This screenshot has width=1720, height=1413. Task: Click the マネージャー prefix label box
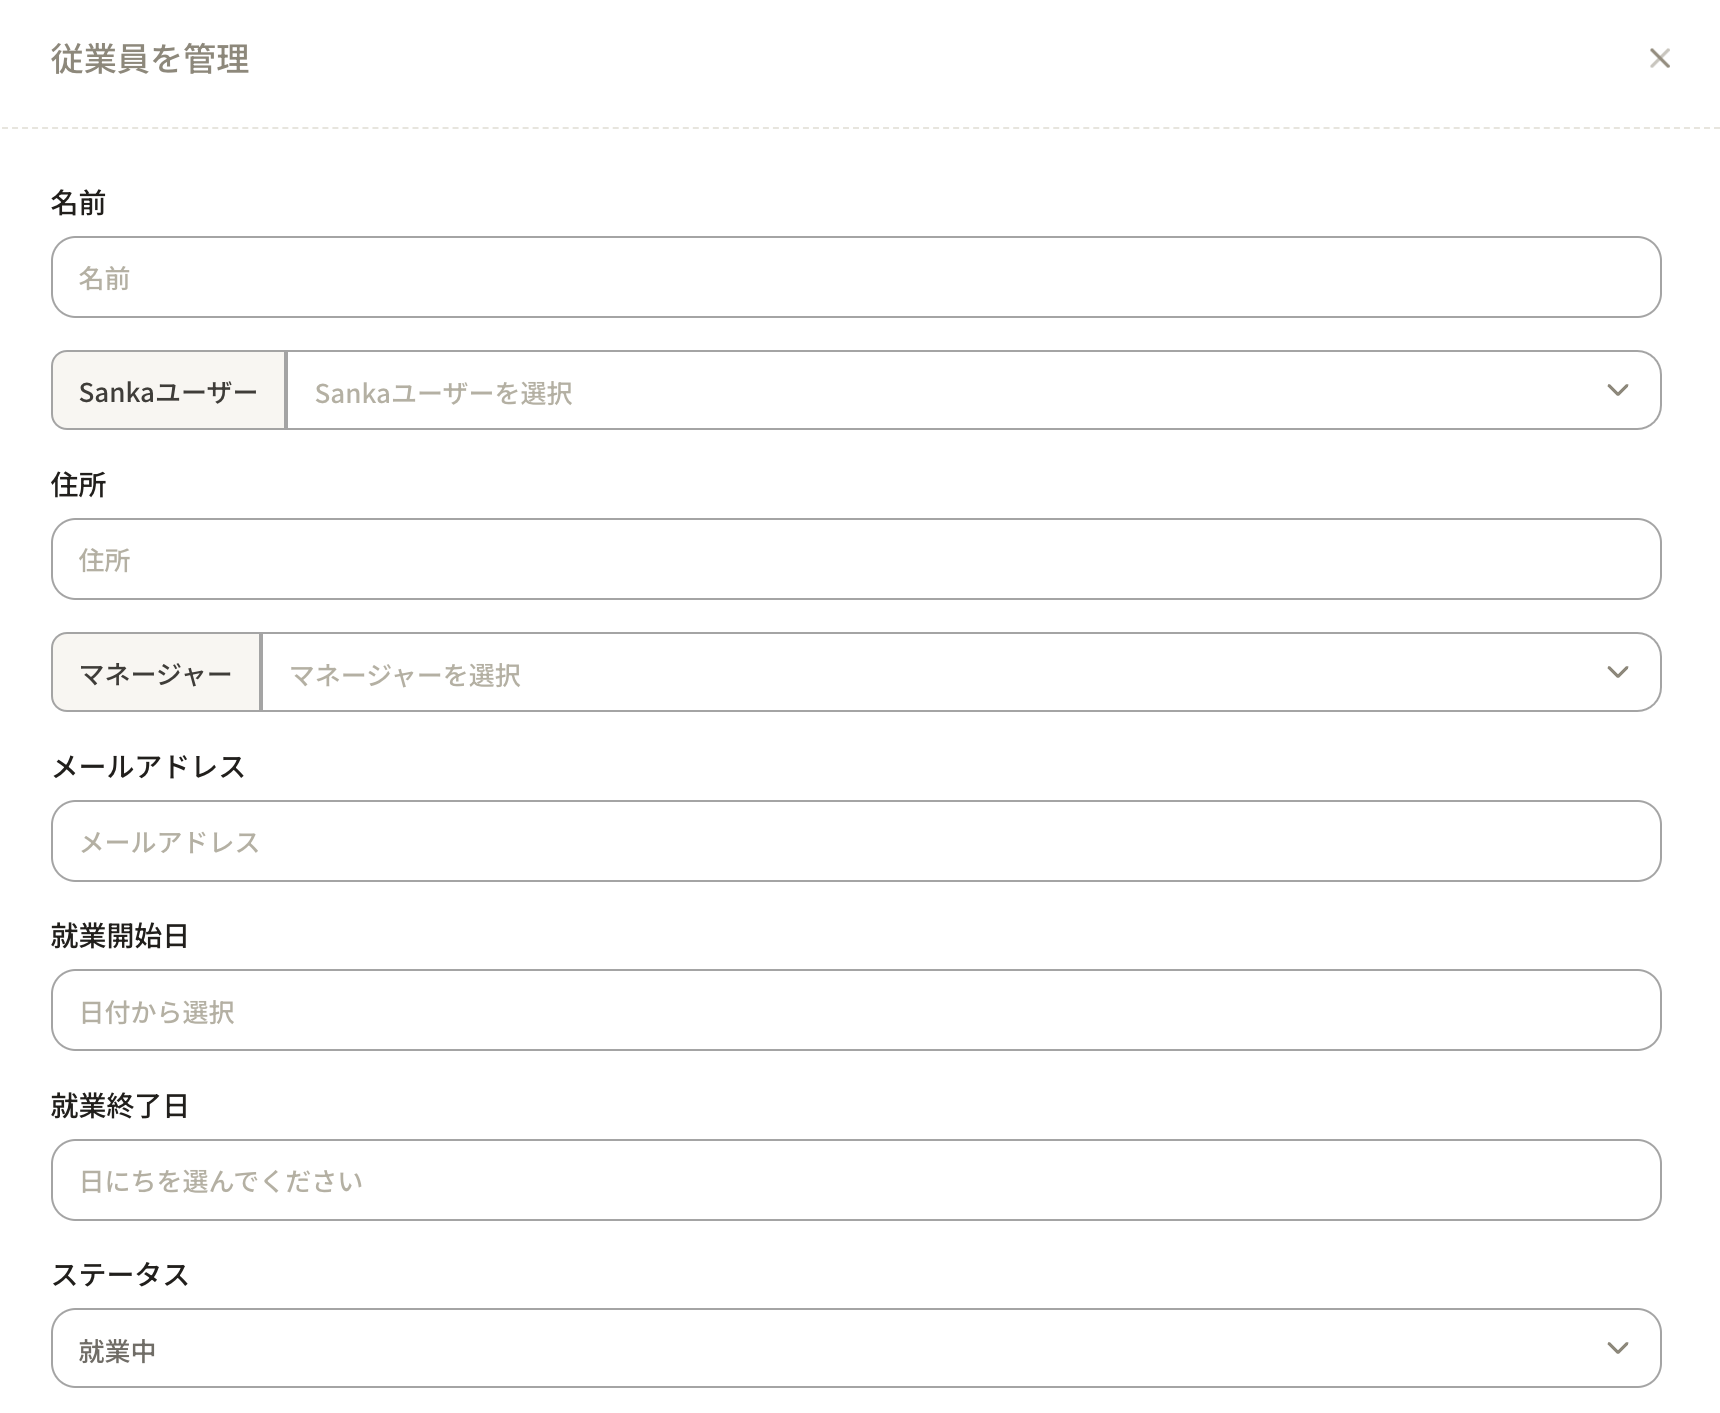tap(156, 673)
